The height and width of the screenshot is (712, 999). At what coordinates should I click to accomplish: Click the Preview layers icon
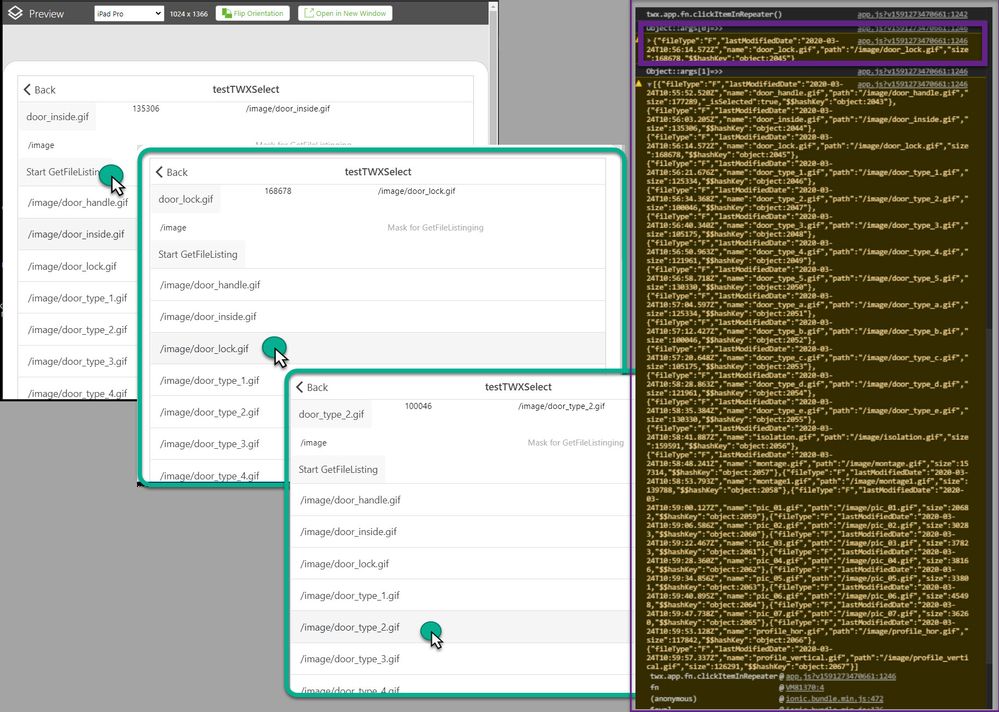click(x=15, y=14)
